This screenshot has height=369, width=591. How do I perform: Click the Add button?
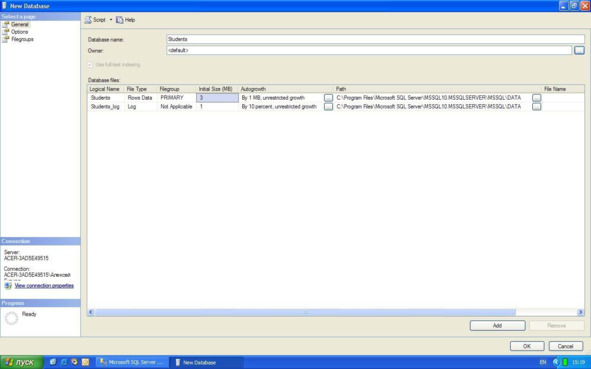coord(498,326)
